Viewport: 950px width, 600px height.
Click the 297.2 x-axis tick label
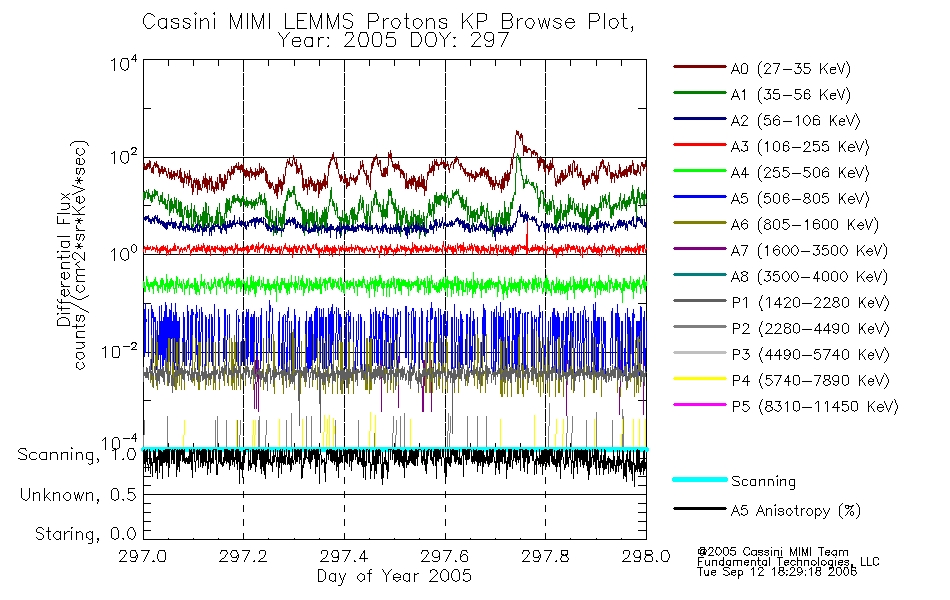(x=243, y=556)
